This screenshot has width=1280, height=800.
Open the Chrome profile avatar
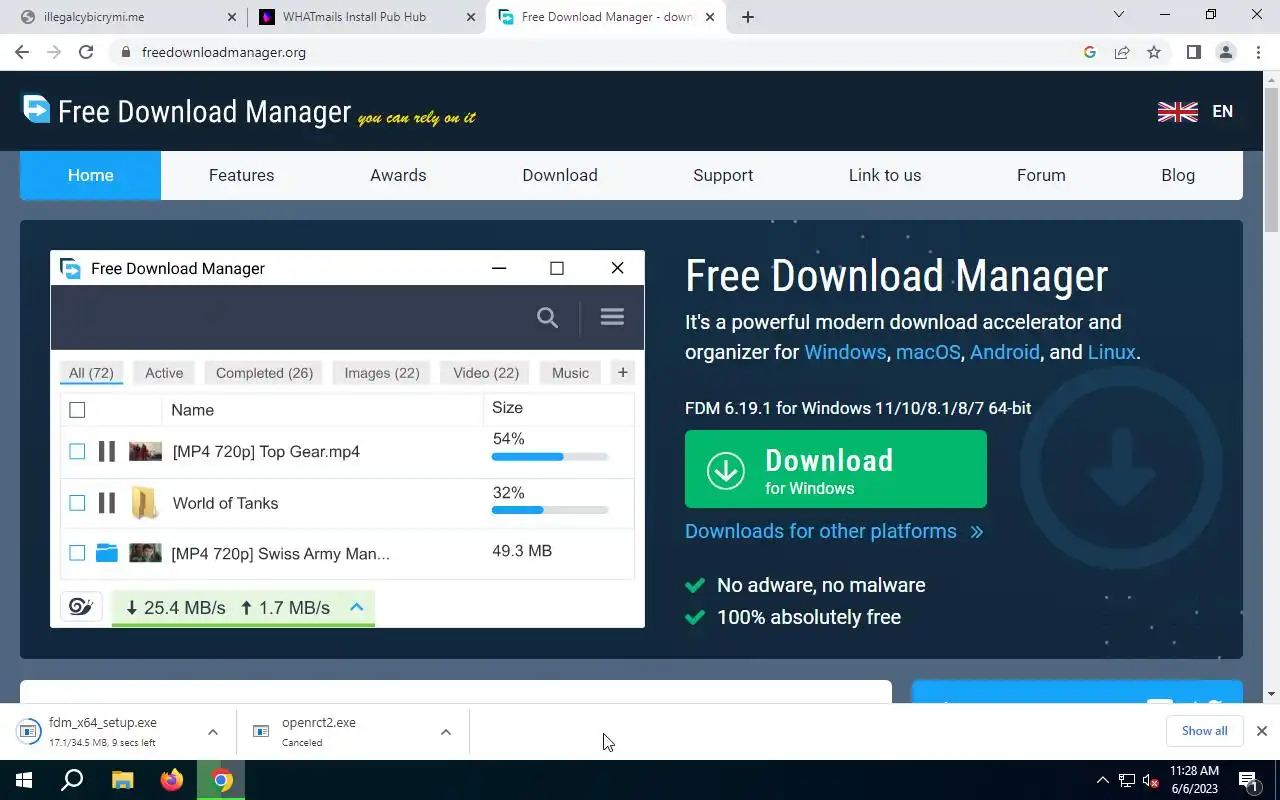[x=1225, y=52]
